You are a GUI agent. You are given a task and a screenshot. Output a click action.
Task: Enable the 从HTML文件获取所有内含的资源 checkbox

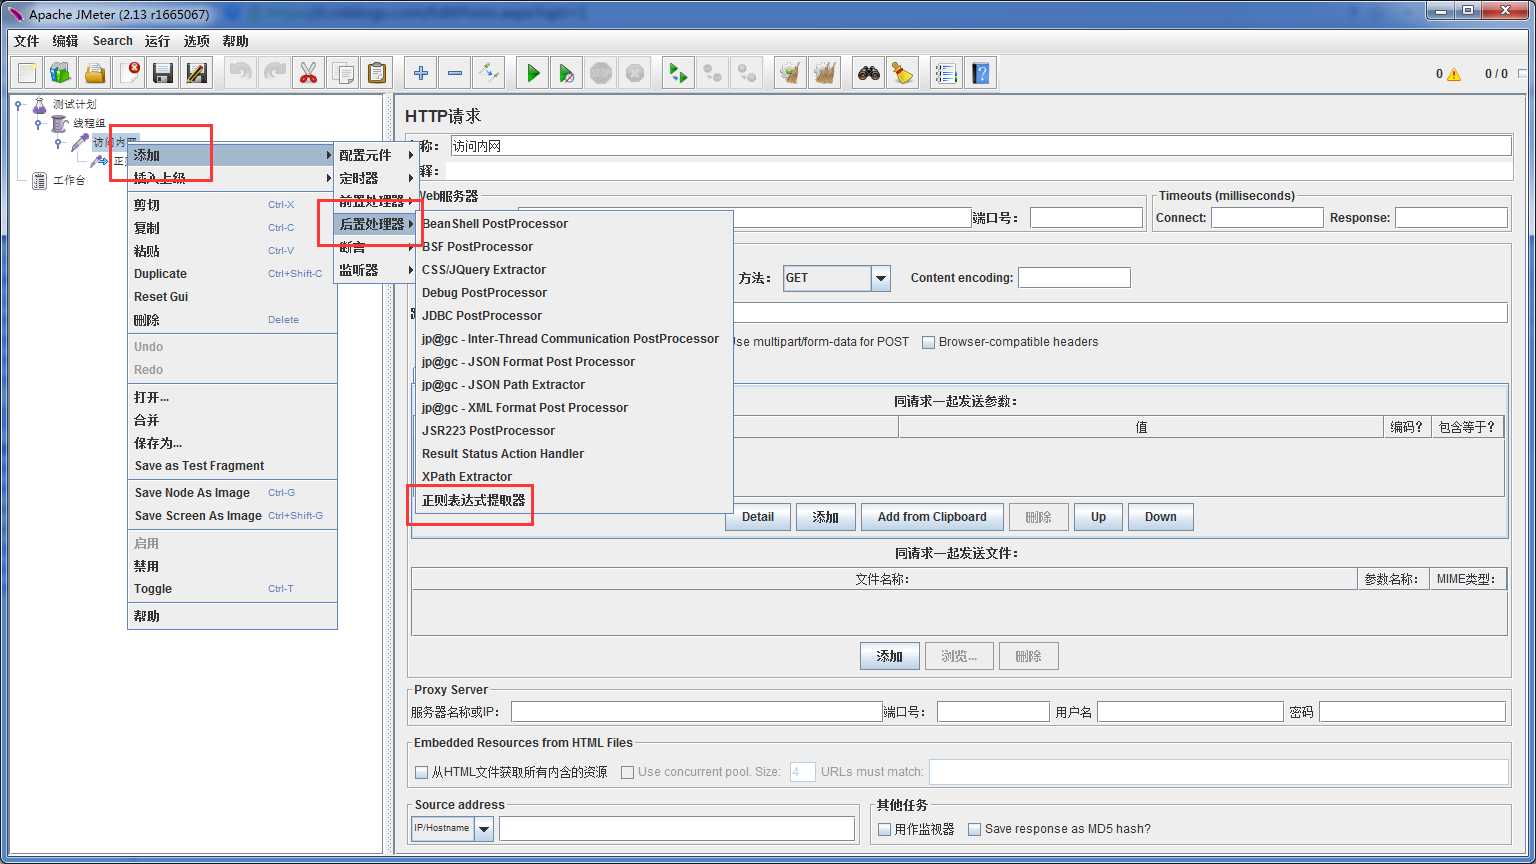point(421,772)
